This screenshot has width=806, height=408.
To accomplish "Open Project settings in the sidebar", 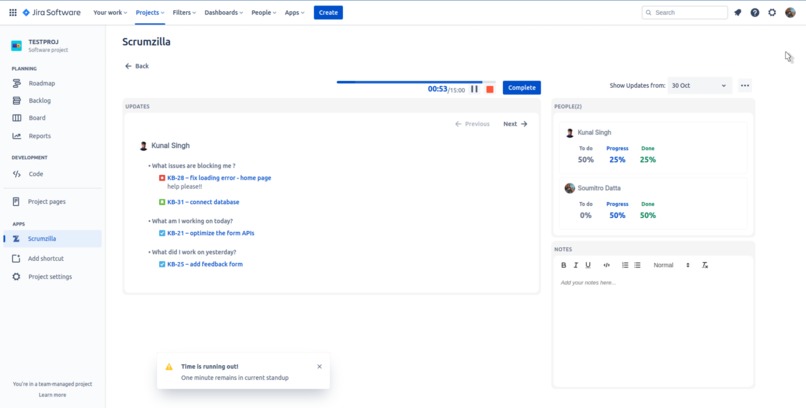I will 52,276.
